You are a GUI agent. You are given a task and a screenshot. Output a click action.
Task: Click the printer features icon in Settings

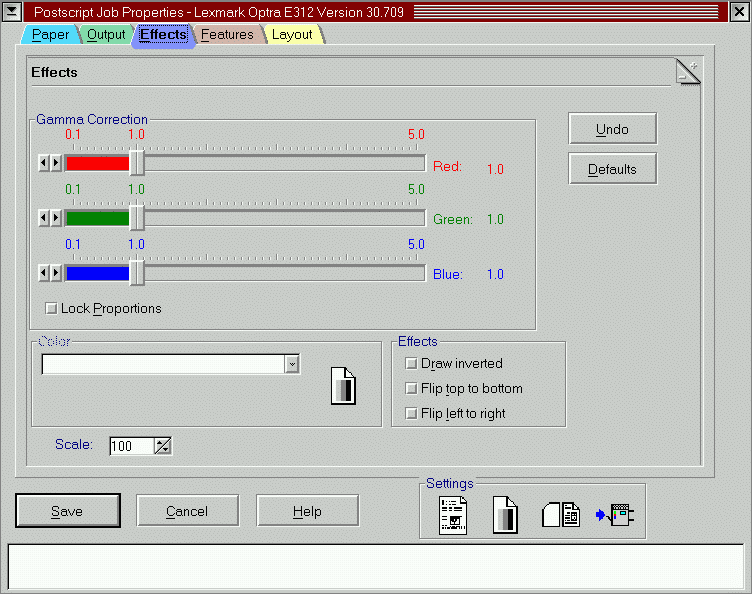(615, 515)
